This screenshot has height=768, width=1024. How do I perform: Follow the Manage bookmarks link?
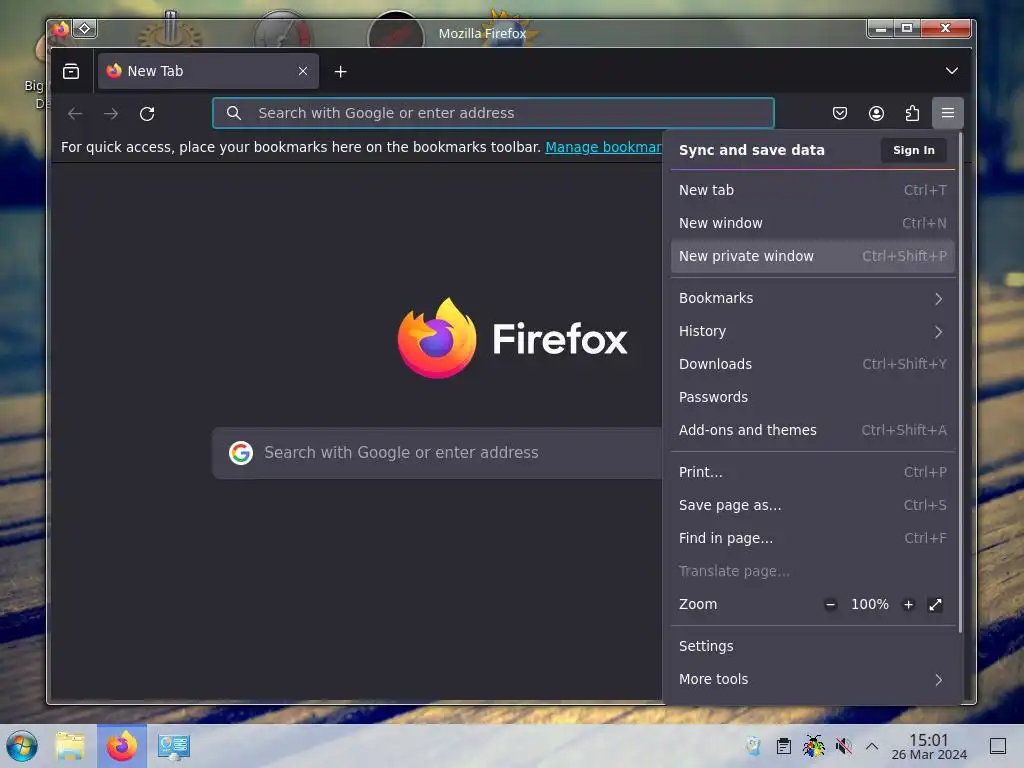pyautogui.click(x=603, y=147)
